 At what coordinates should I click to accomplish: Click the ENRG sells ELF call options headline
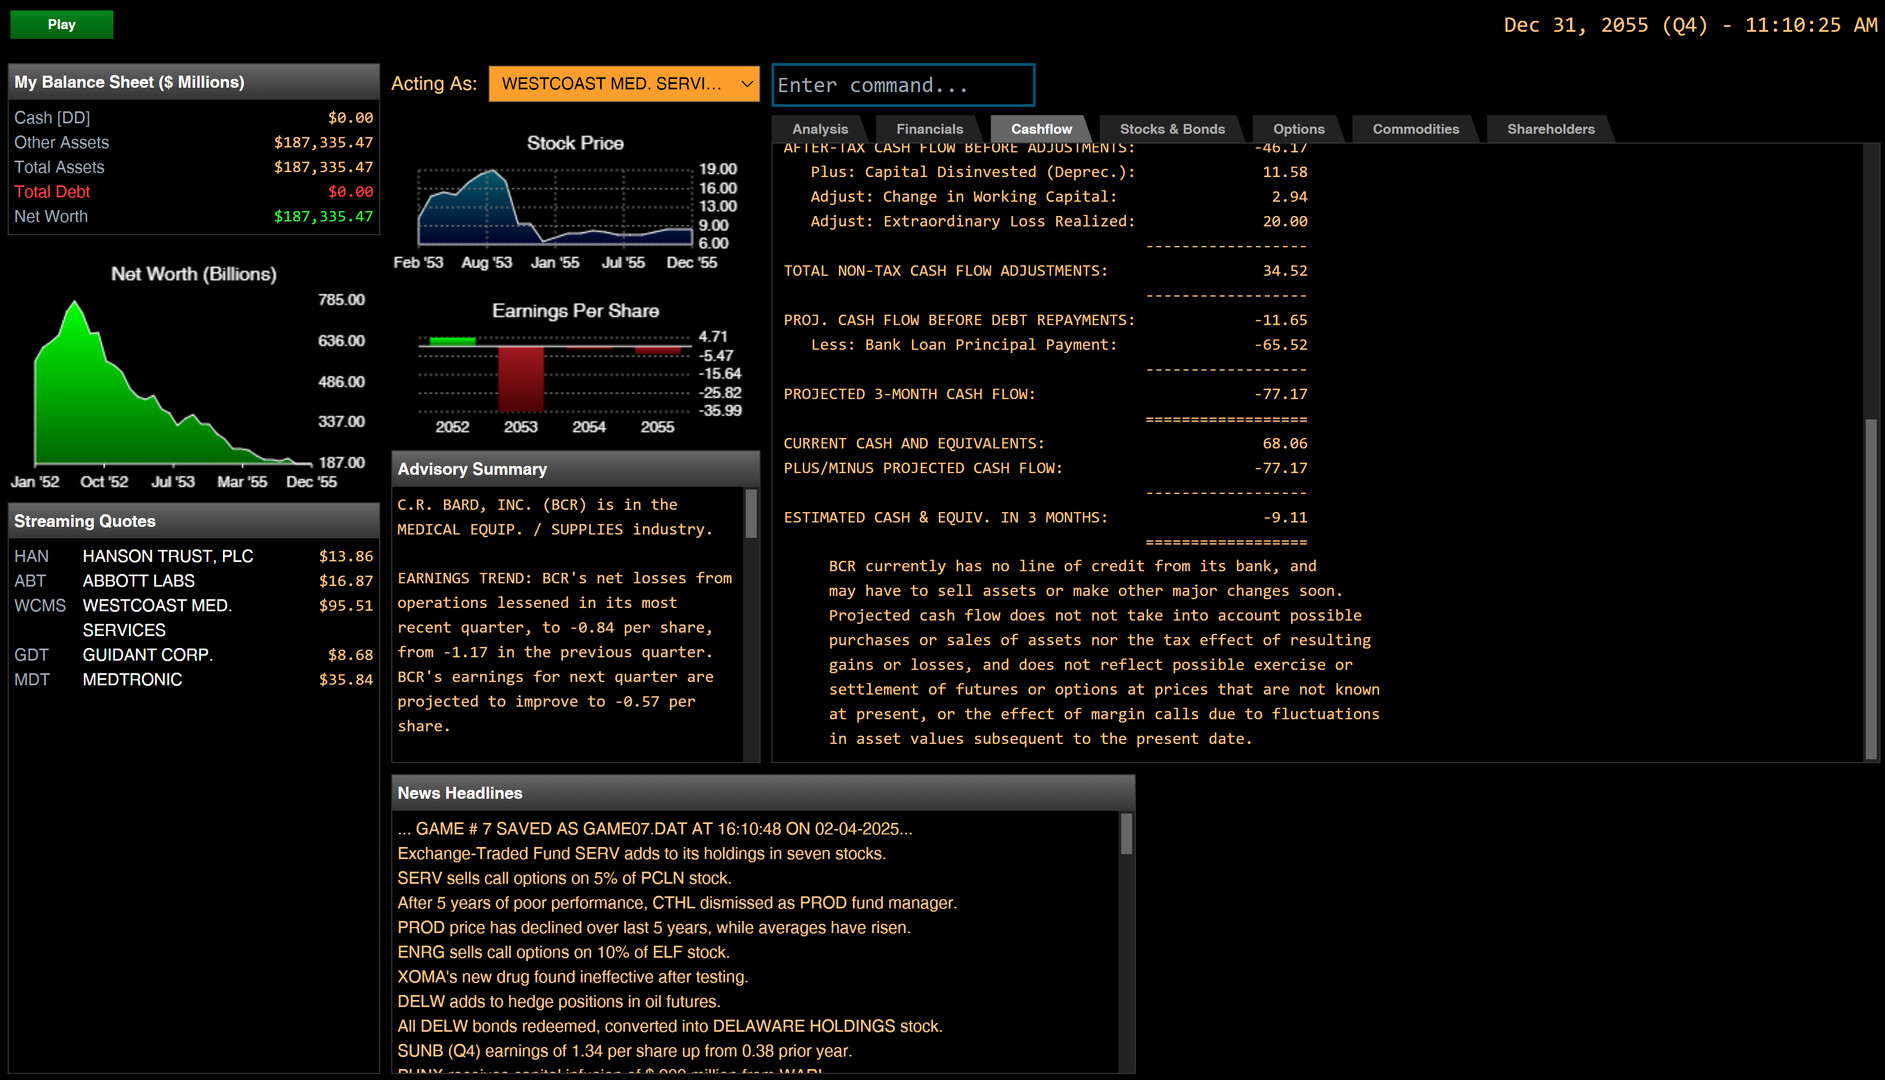click(563, 953)
